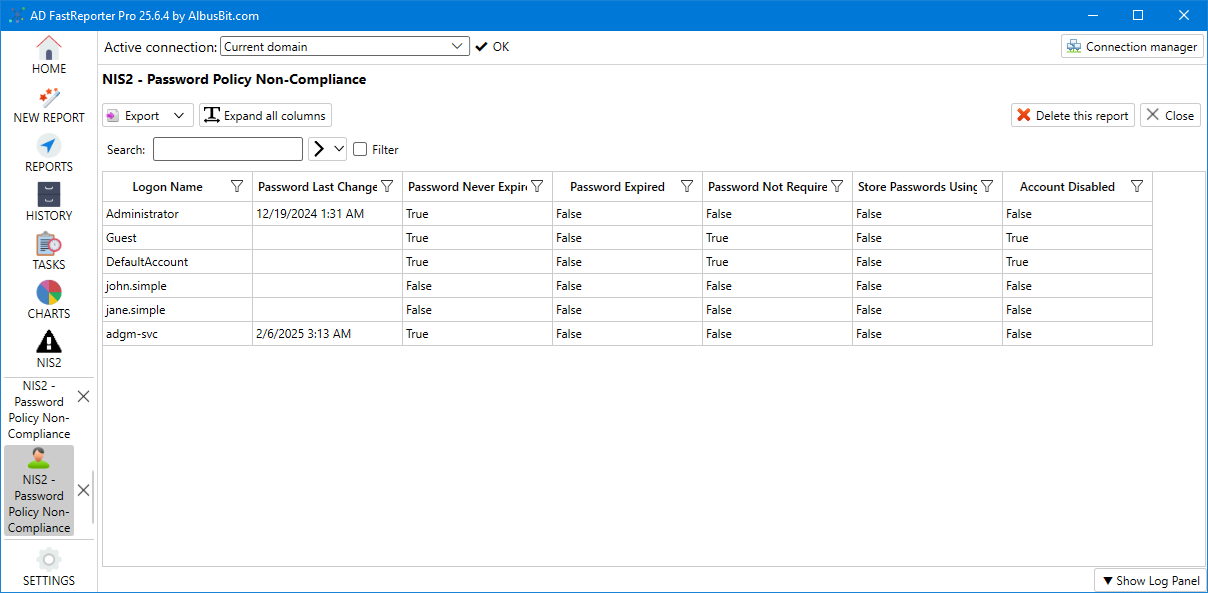The image size is (1208, 593).
Task: Open Connection manager
Action: click(x=1132, y=46)
